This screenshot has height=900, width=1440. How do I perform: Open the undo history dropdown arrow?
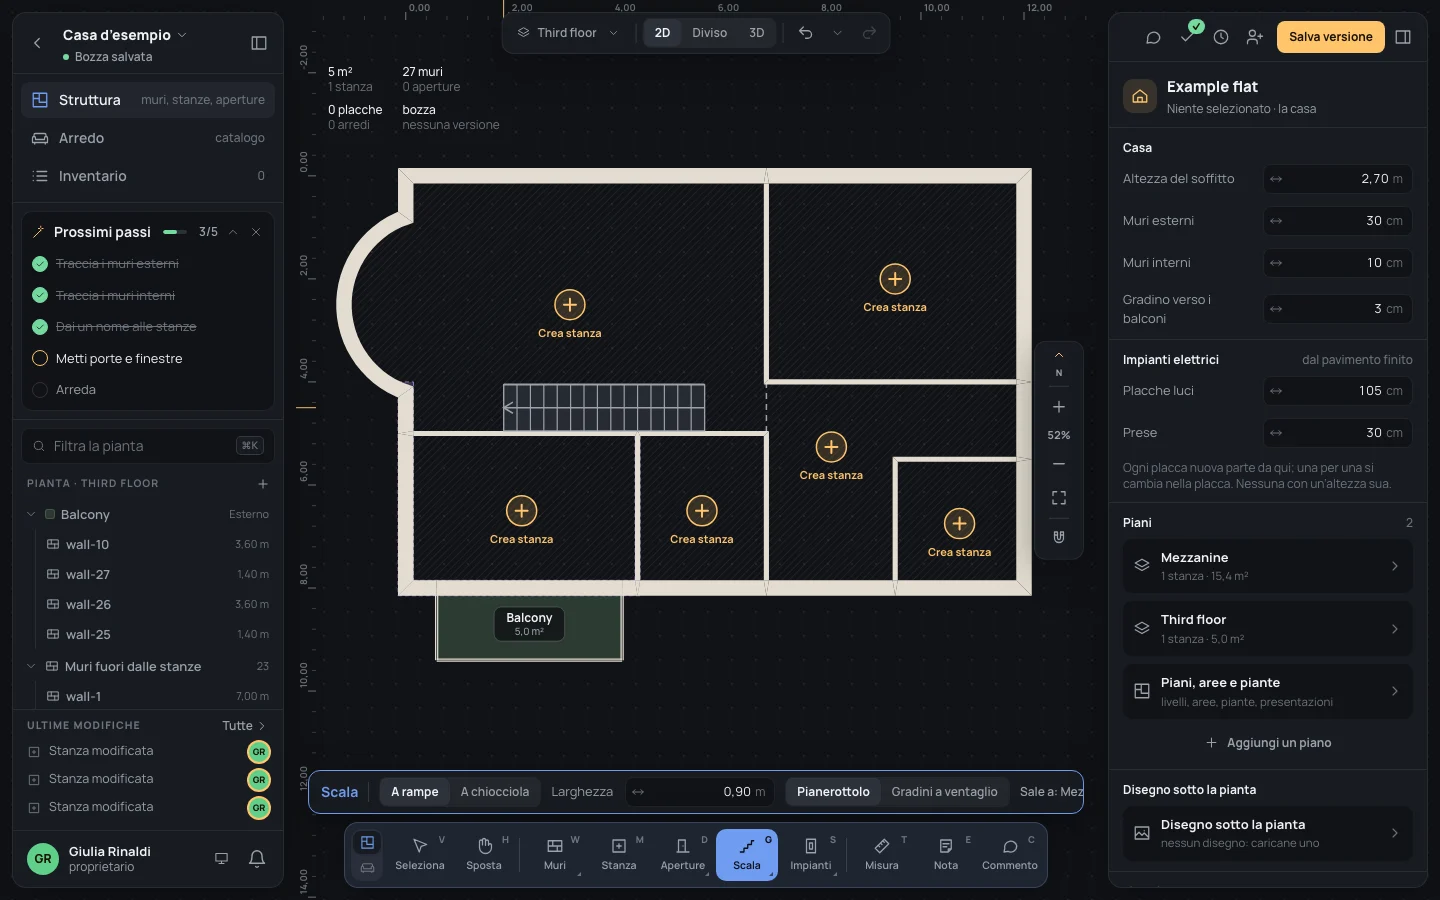[x=837, y=33]
